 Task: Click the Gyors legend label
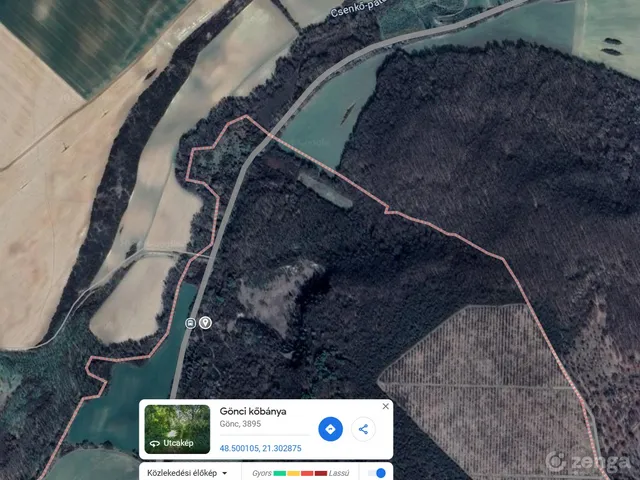(x=262, y=473)
